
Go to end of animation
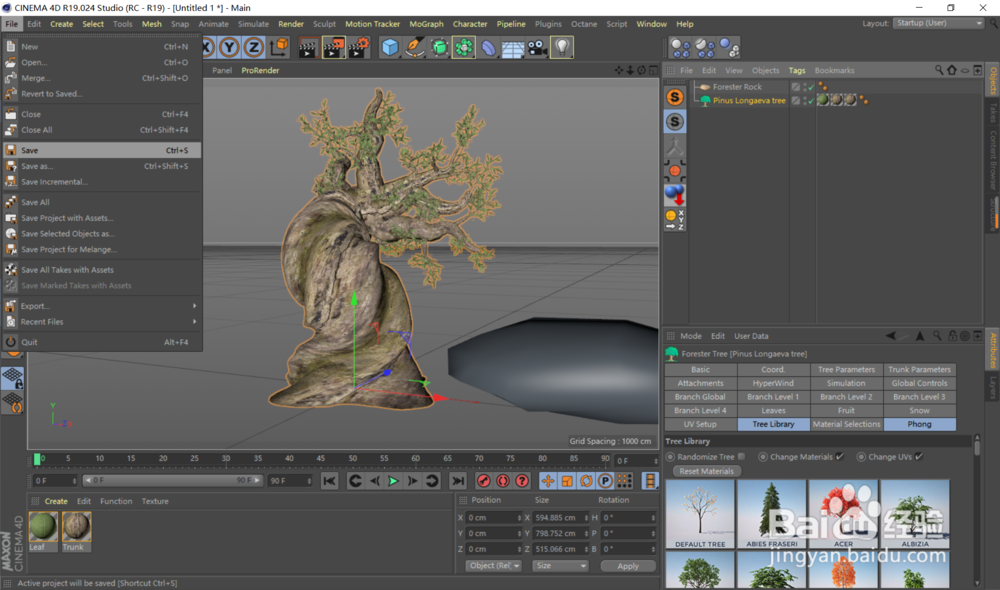(x=457, y=481)
